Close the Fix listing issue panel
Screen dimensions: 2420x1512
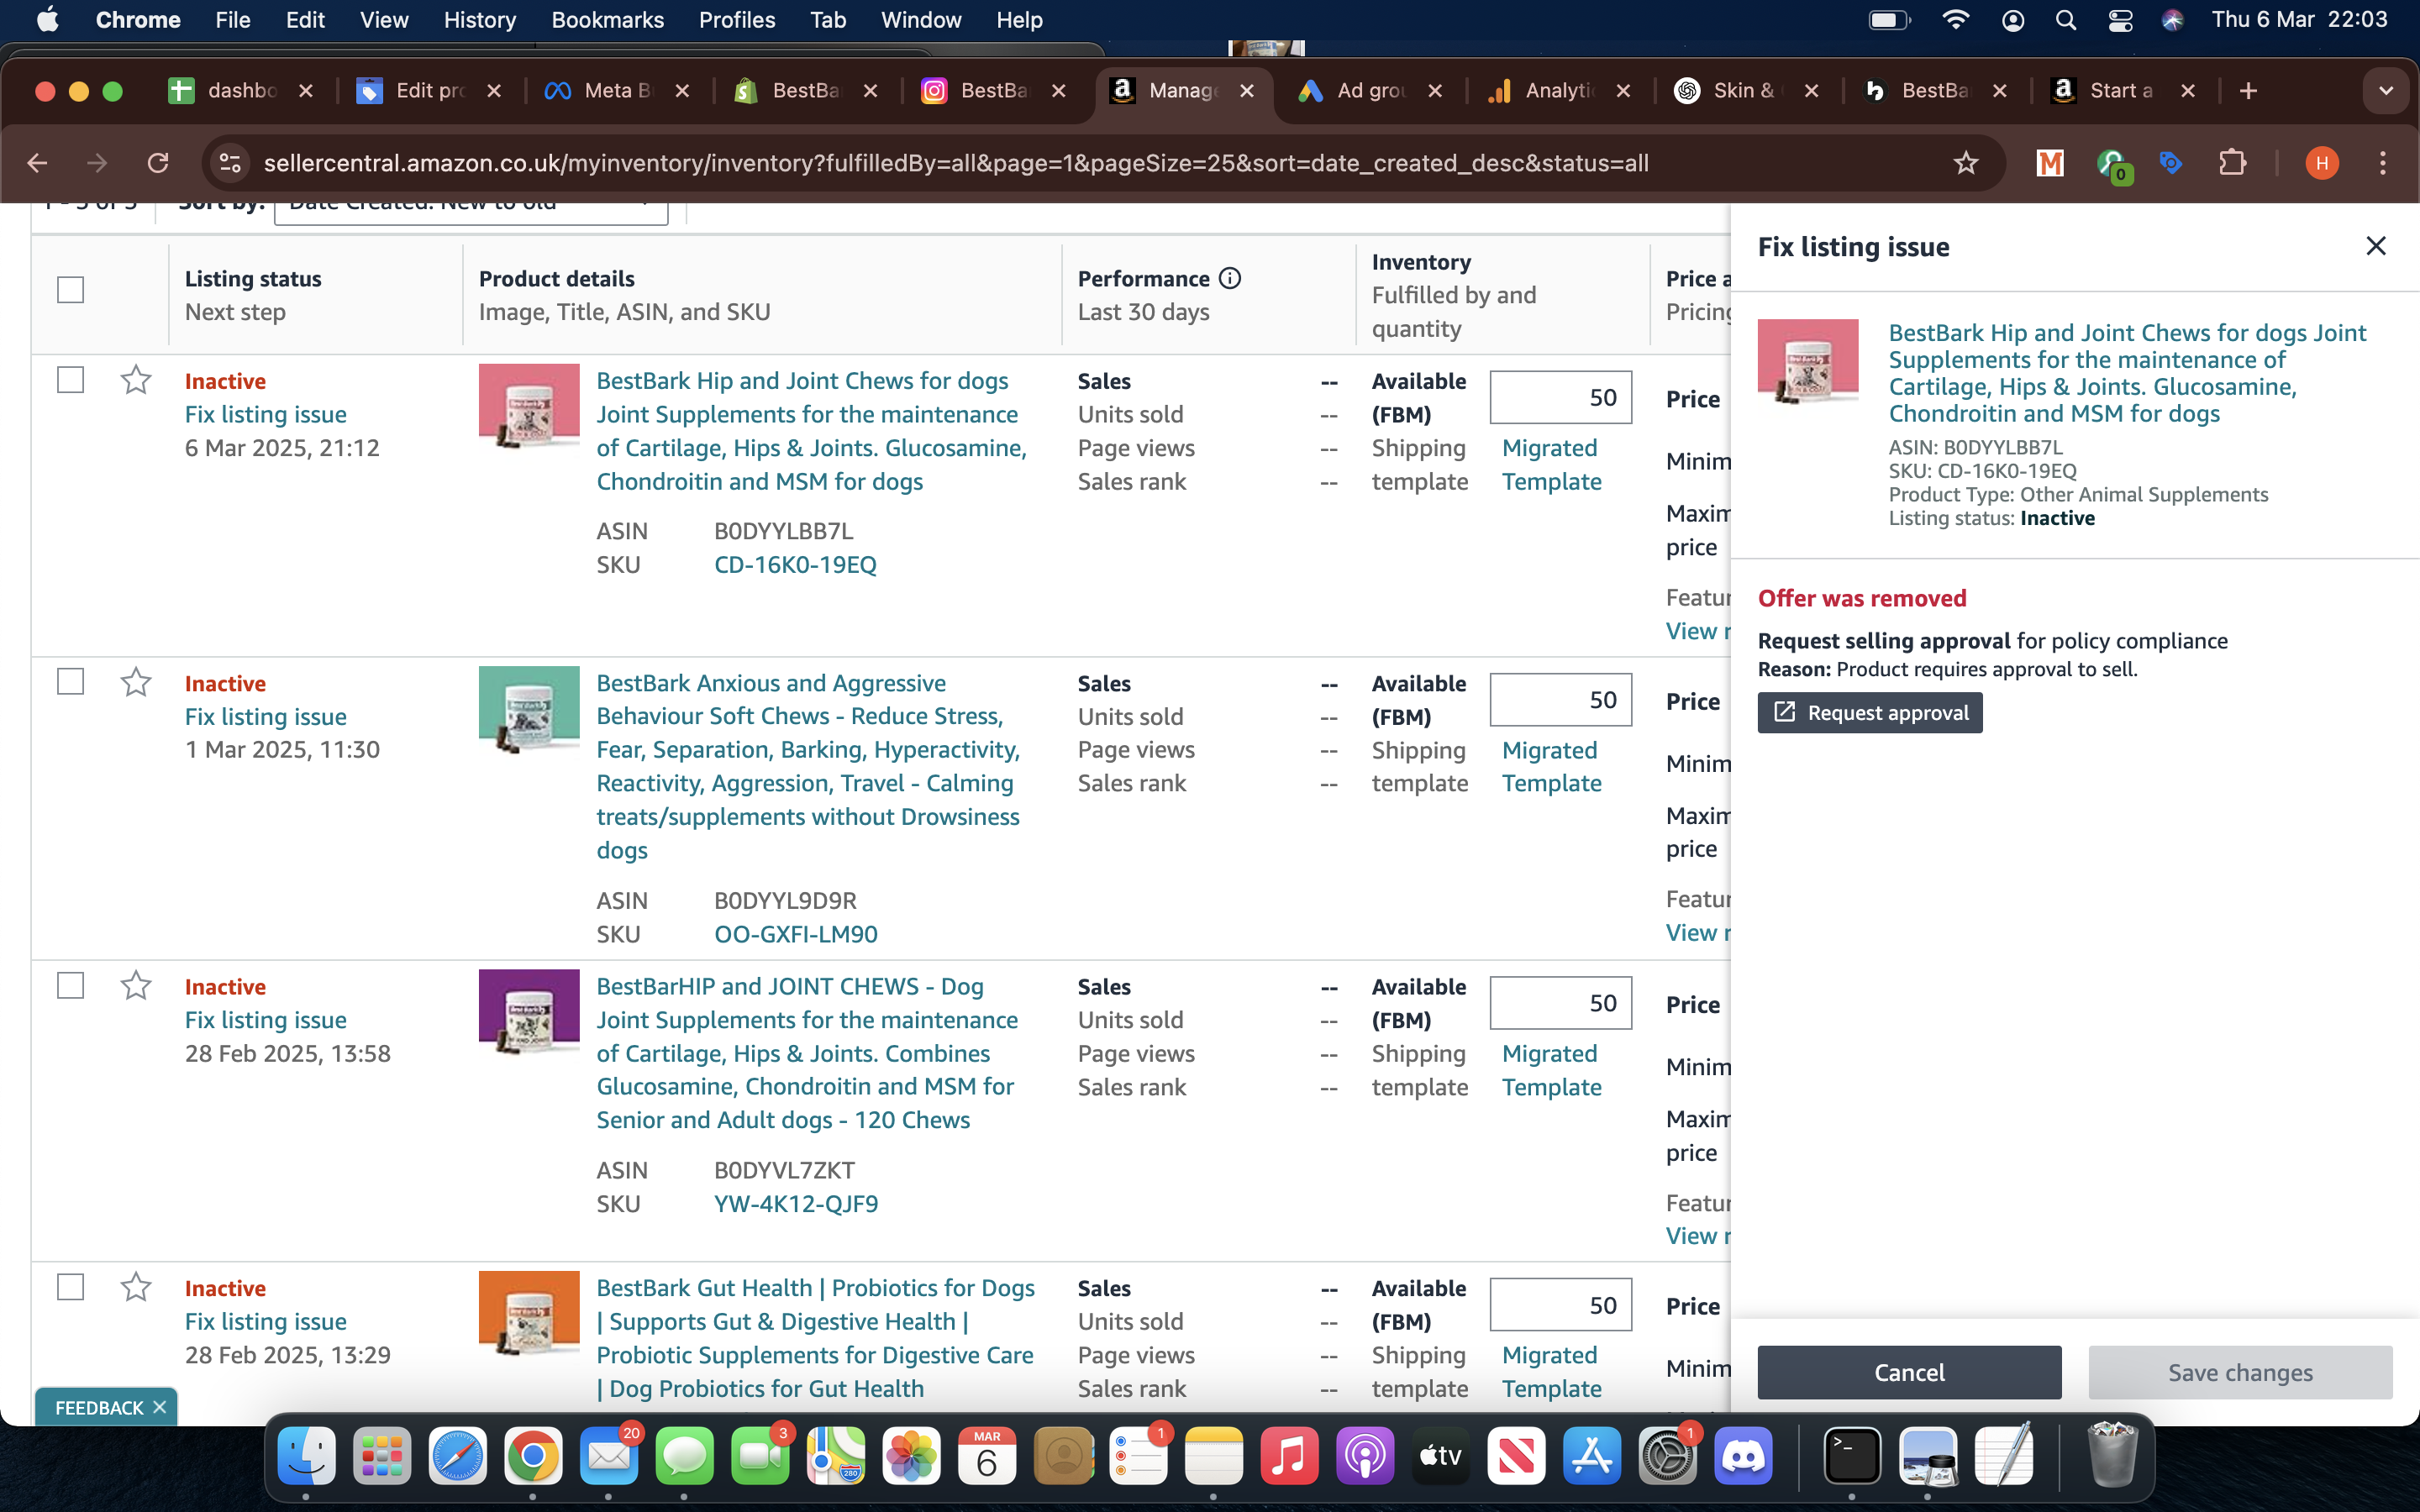pyautogui.click(x=2376, y=246)
